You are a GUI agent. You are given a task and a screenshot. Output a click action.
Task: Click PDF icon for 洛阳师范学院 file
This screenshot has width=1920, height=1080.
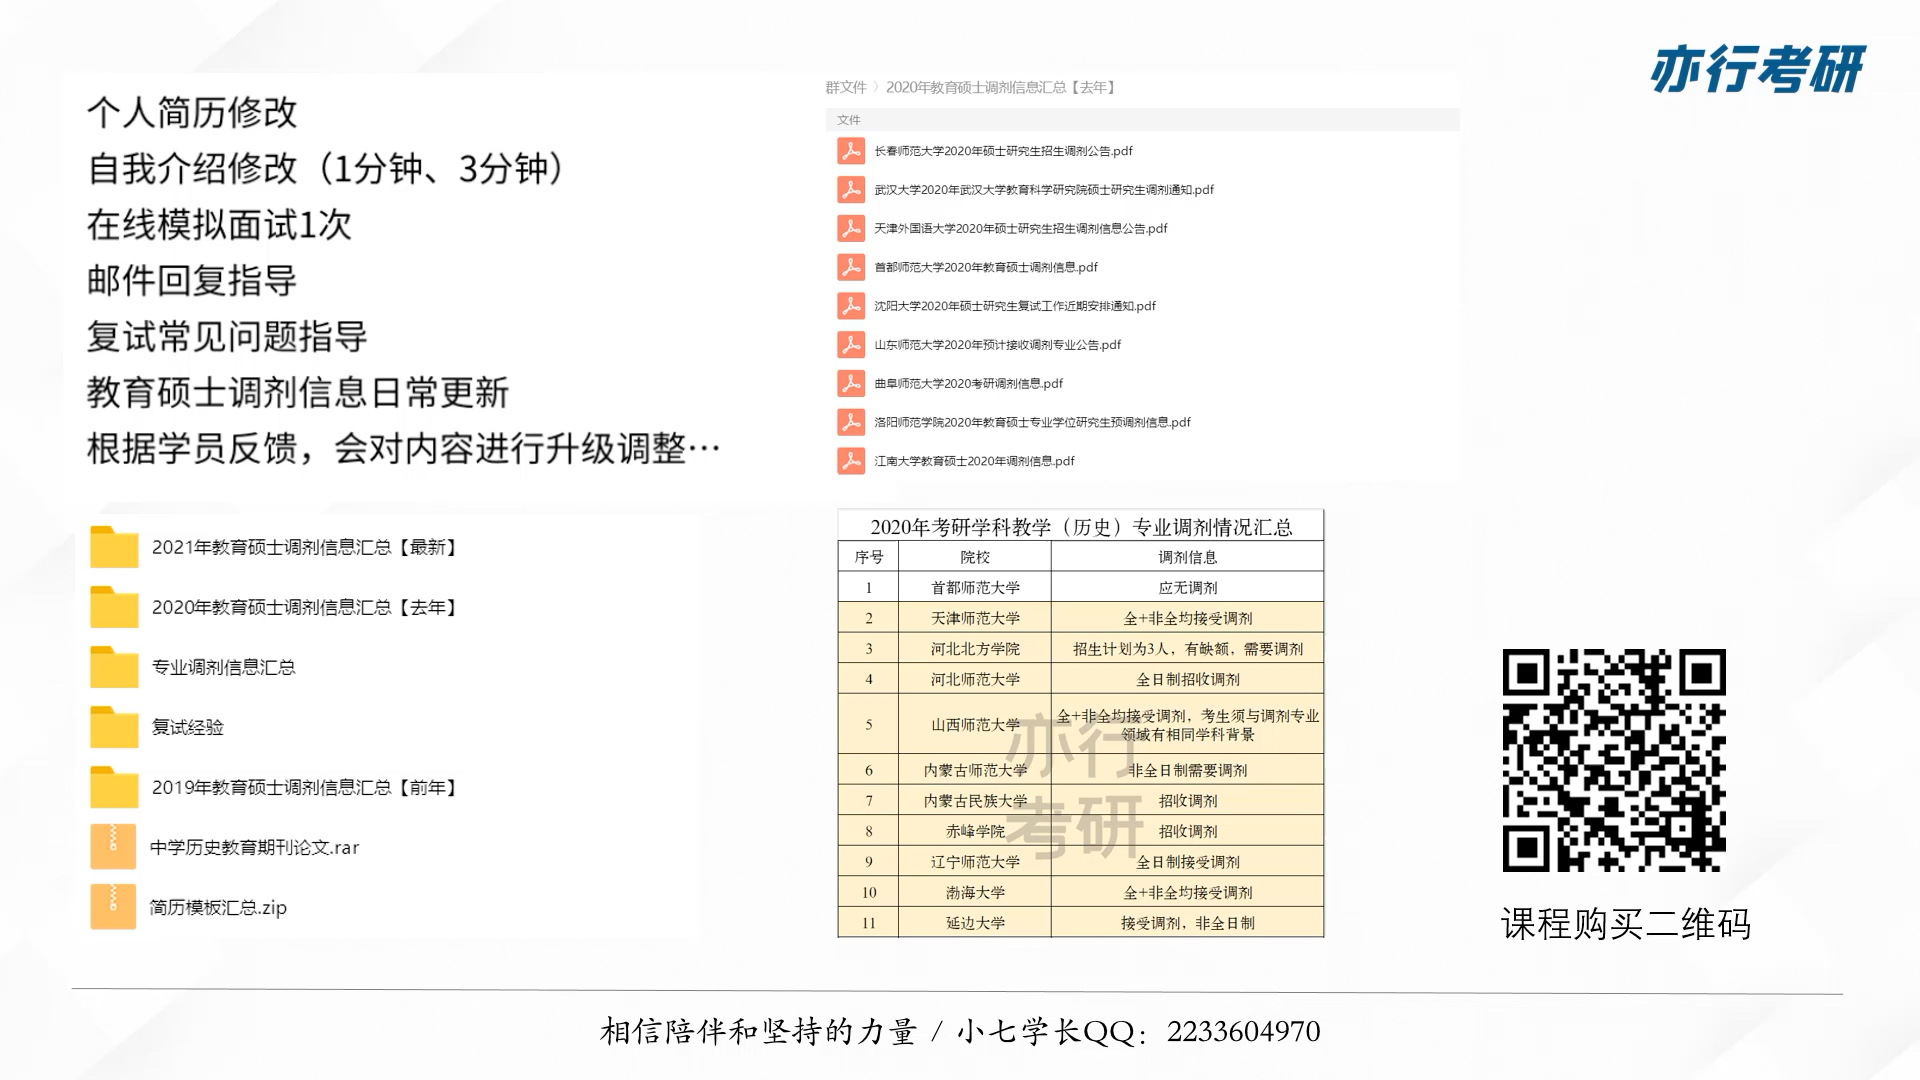pyautogui.click(x=851, y=422)
